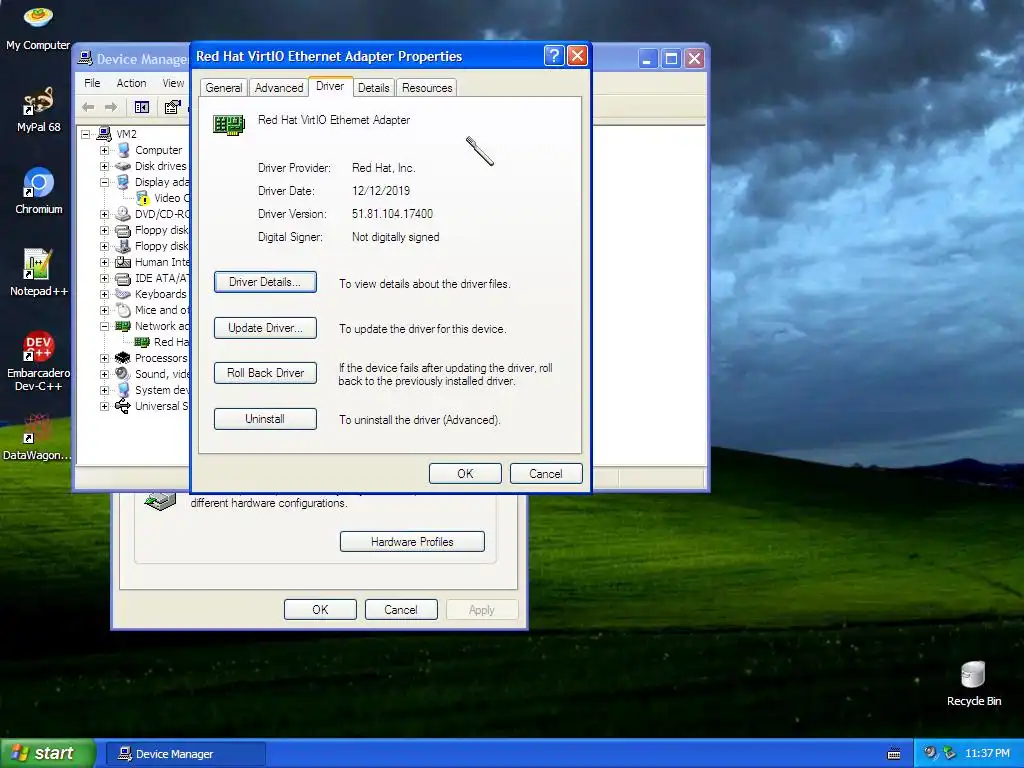Select the DVD/CD-ROM drives icon
Image resolution: width=1024 pixels, height=768 pixels.
(x=123, y=214)
